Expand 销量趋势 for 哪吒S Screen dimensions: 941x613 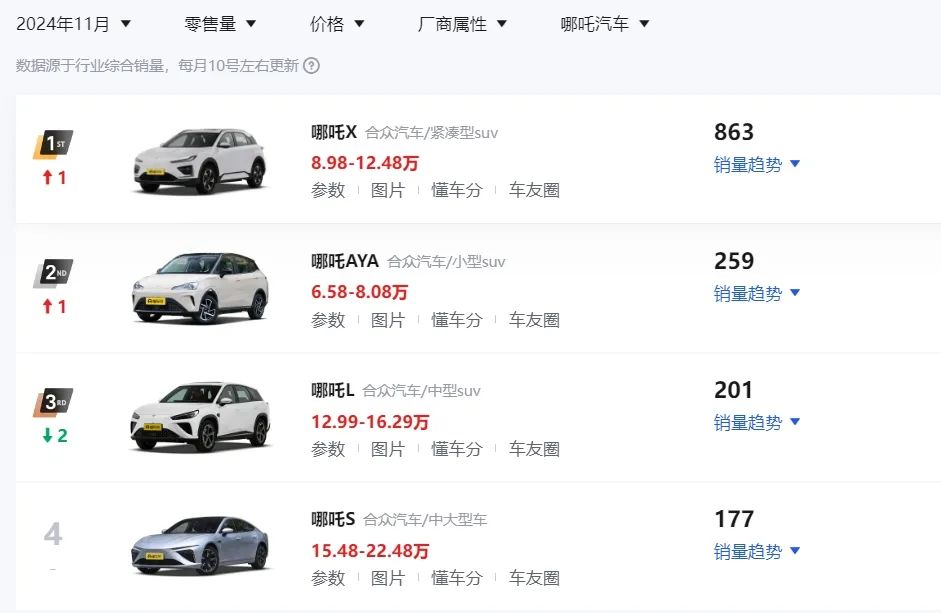point(757,551)
